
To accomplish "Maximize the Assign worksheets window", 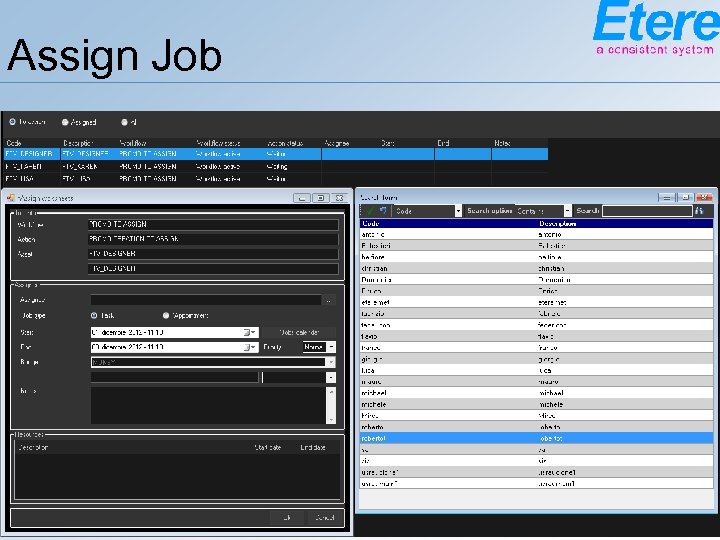I will coord(321,198).
